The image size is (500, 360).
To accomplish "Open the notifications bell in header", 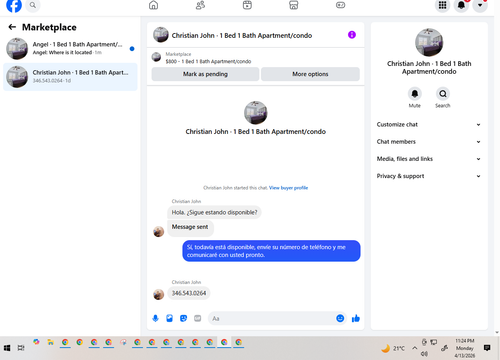I will pyautogui.click(x=461, y=5).
